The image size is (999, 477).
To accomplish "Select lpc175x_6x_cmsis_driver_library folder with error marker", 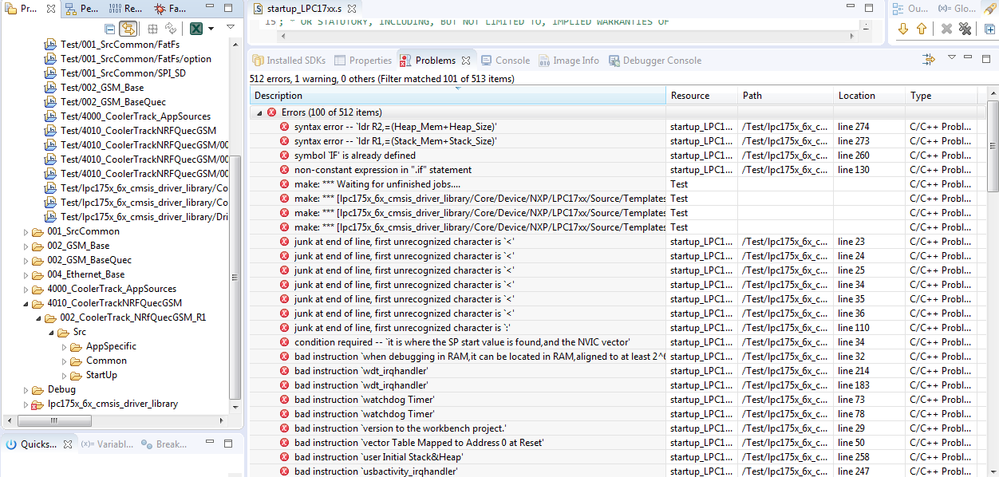I will click(105, 404).
